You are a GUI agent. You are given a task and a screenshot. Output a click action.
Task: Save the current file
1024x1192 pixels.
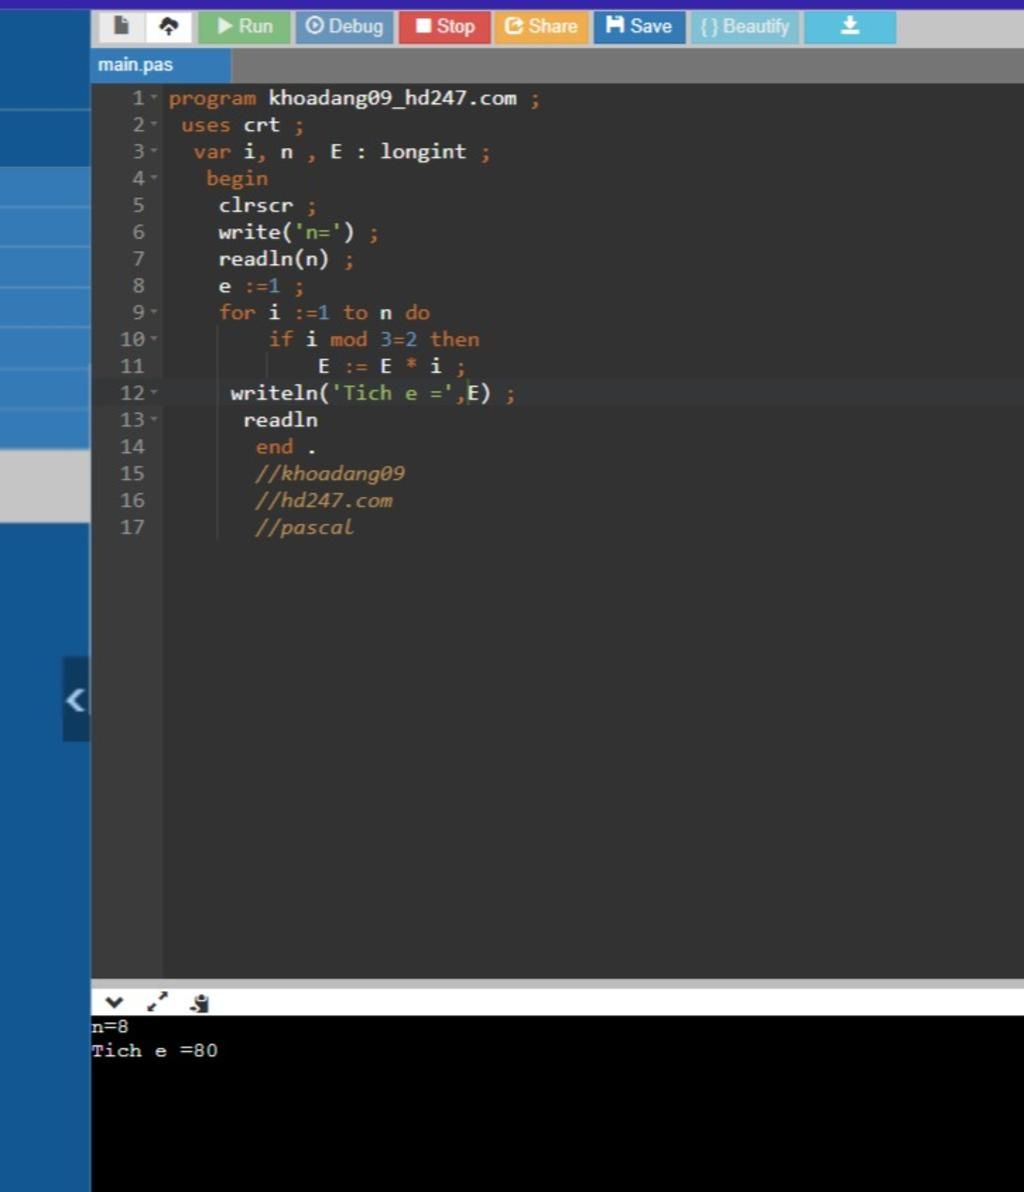point(639,27)
